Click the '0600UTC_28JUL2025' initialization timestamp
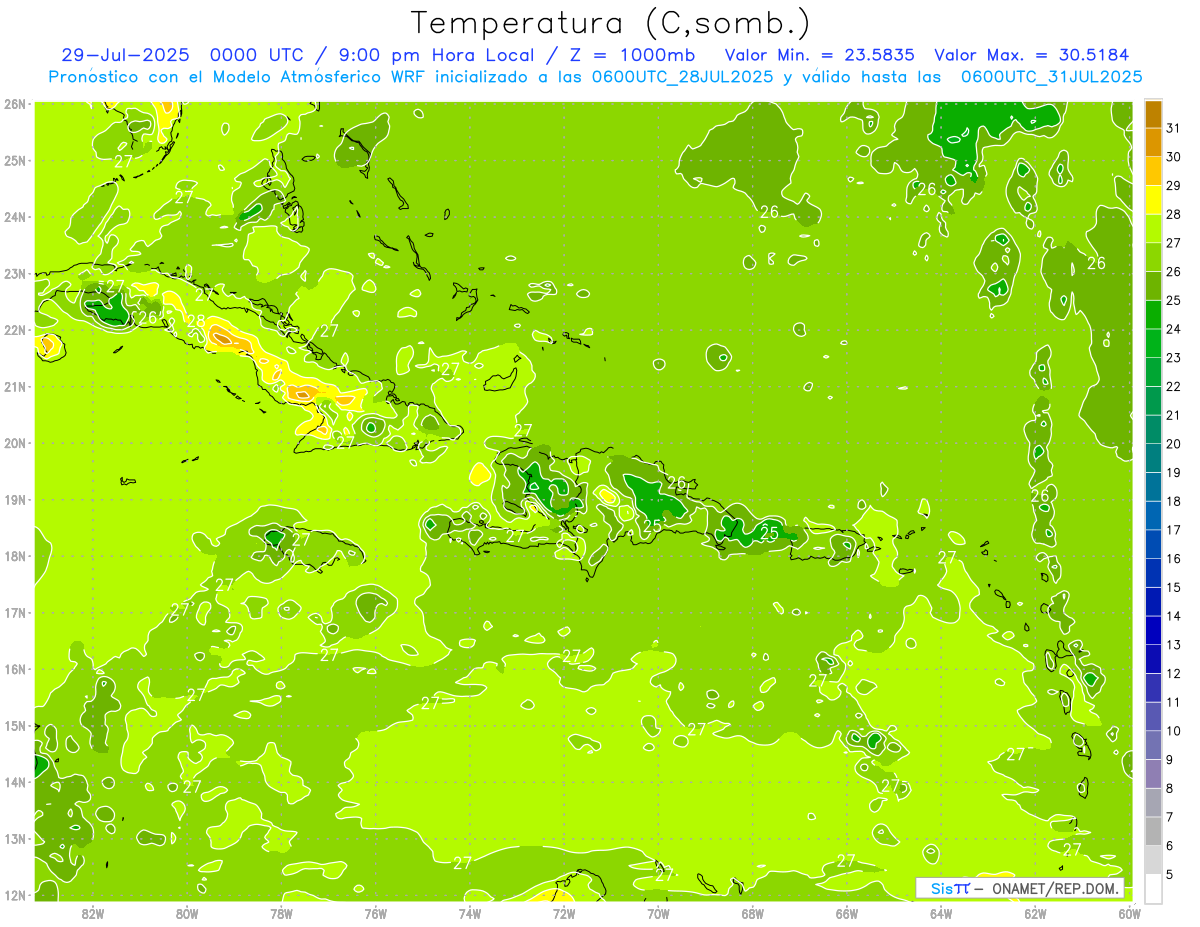 [683, 76]
